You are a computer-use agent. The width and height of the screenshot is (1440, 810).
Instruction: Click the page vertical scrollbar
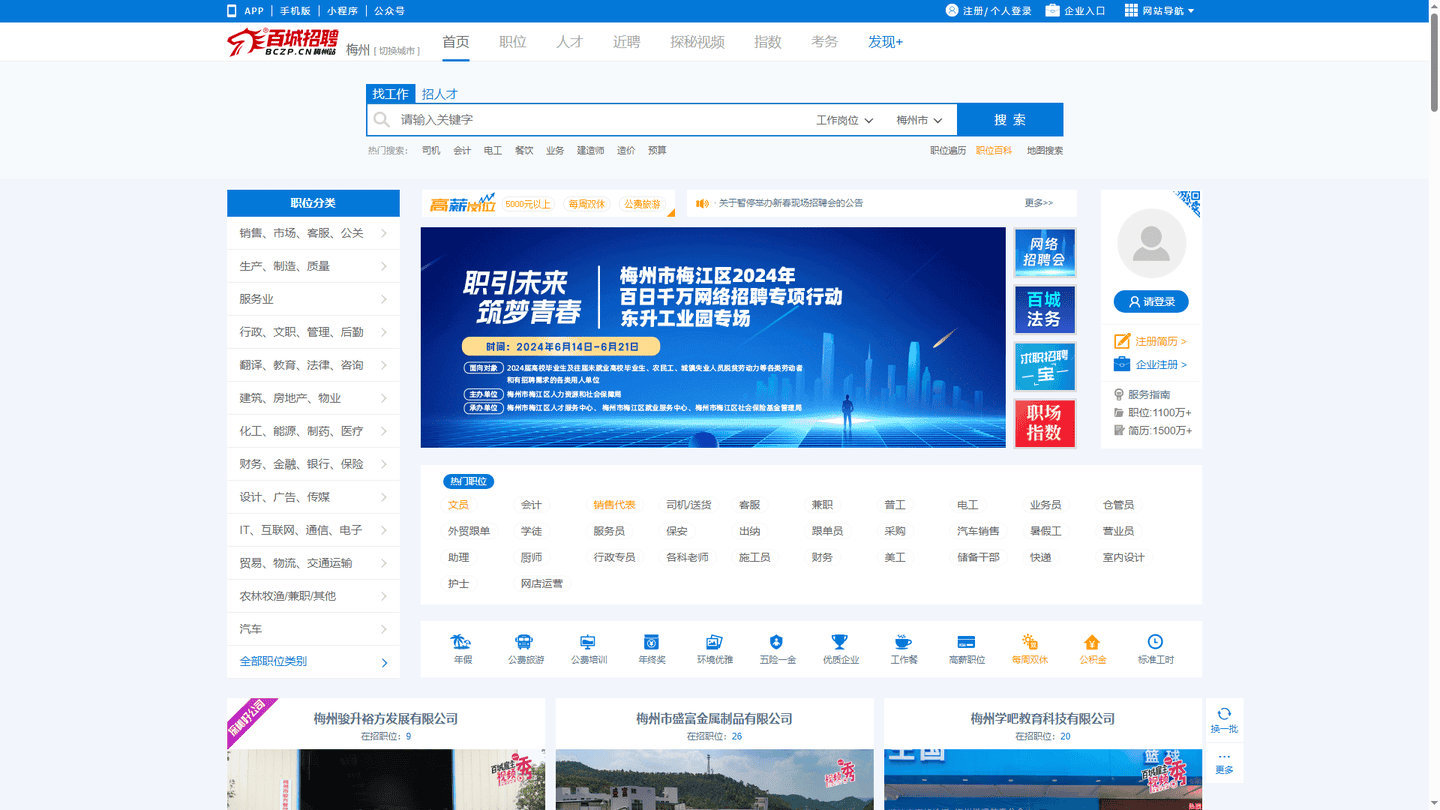pos(1434,60)
